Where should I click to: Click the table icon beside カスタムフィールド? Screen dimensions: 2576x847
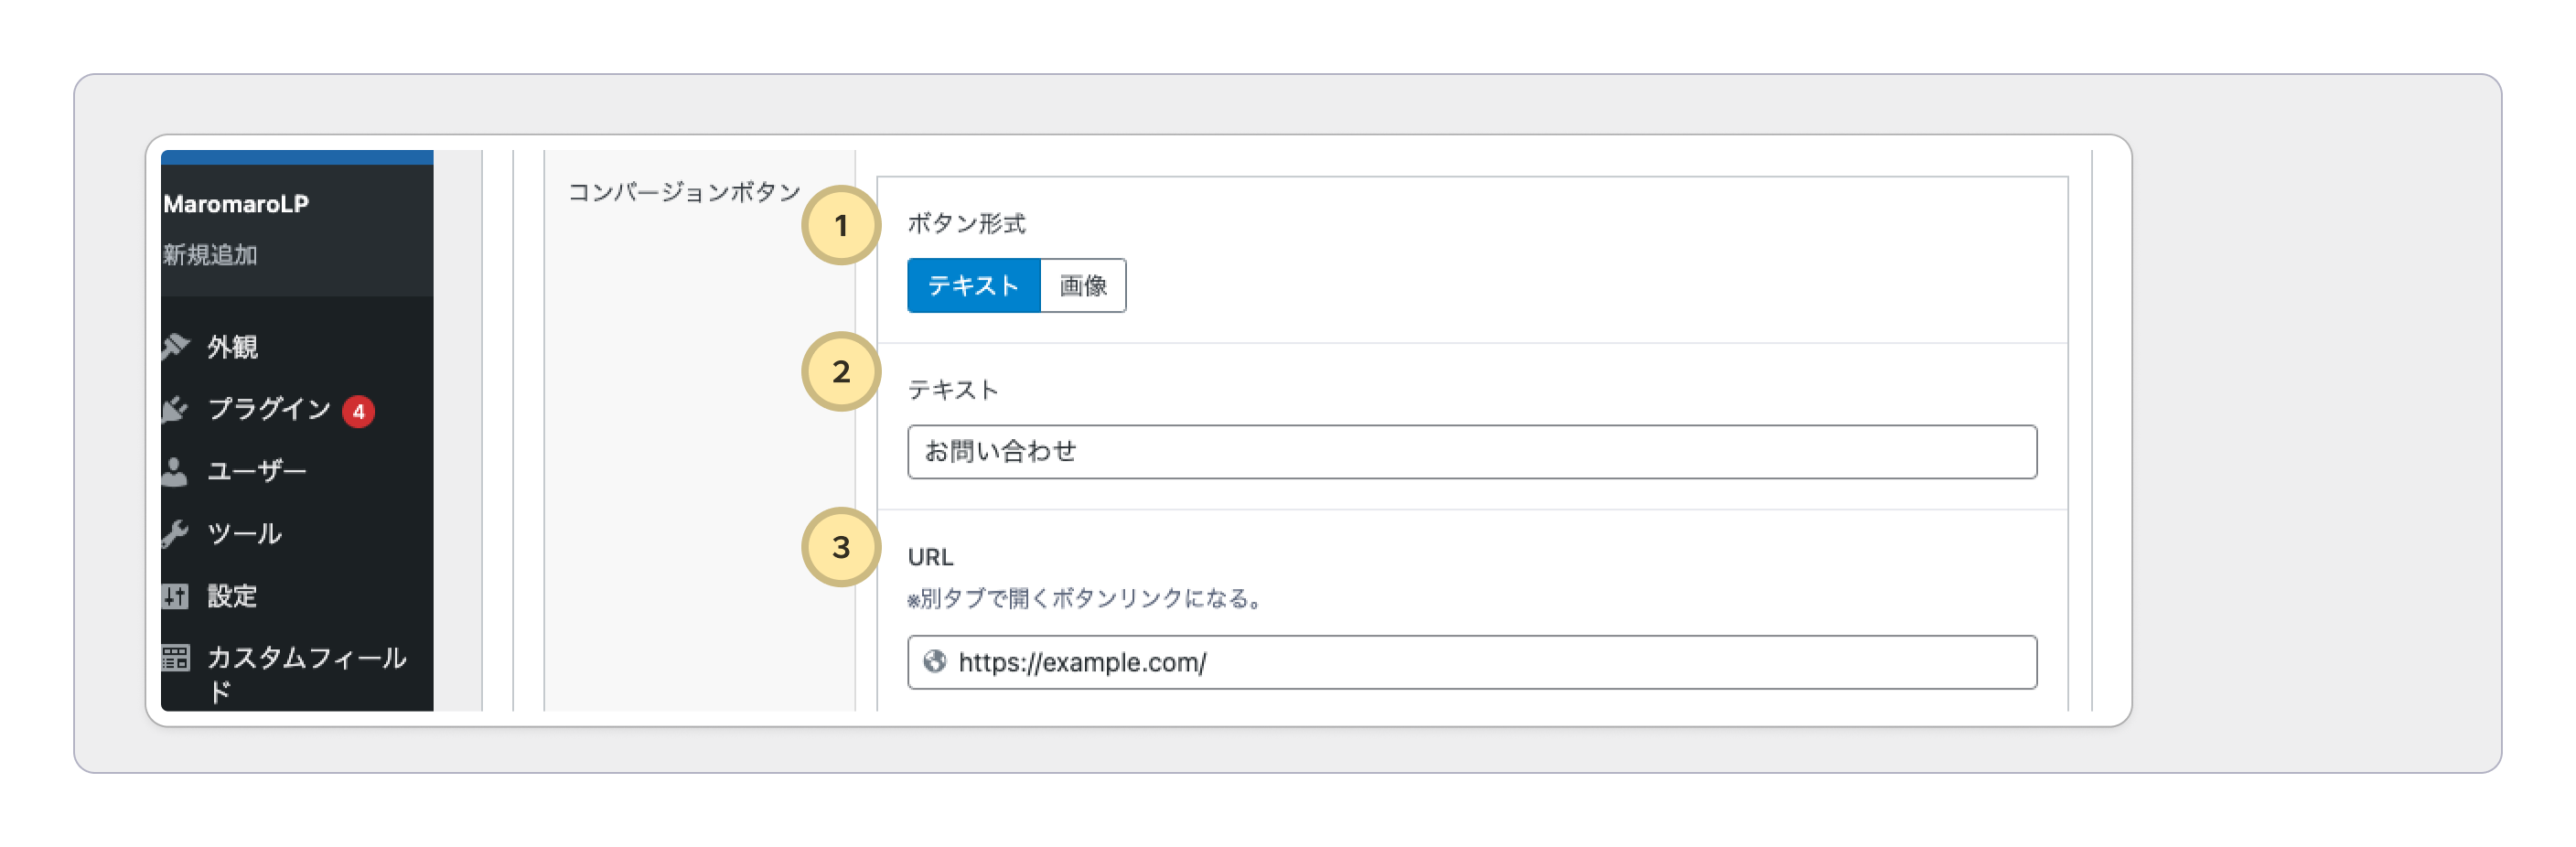[176, 658]
